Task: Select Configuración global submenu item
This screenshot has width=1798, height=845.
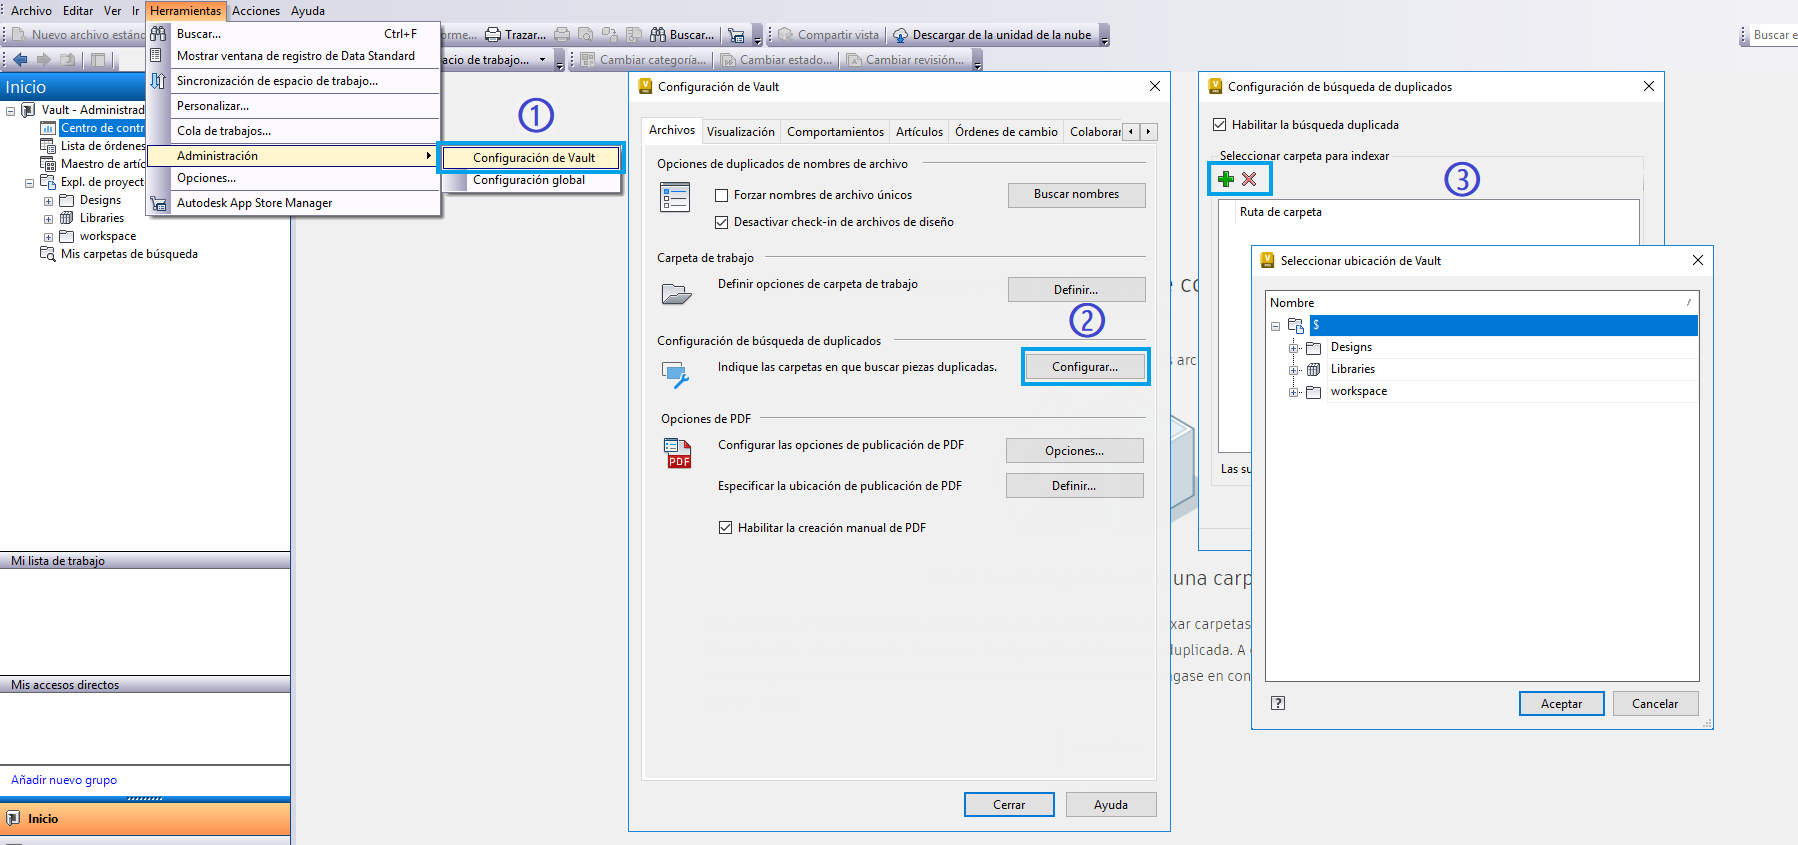Action: pyautogui.click(x=532, y=180)
